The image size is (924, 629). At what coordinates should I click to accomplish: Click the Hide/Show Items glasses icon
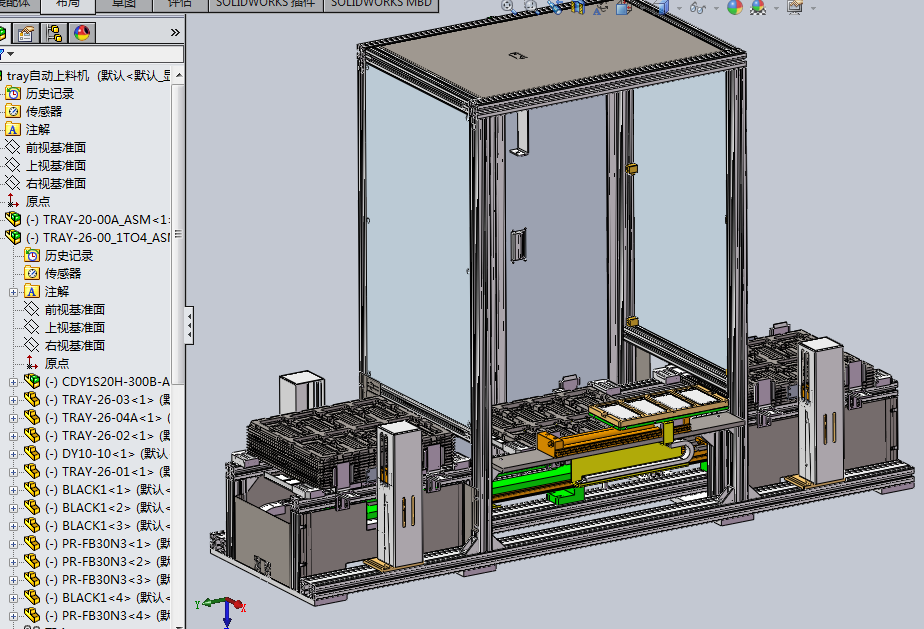click(698, 7)
